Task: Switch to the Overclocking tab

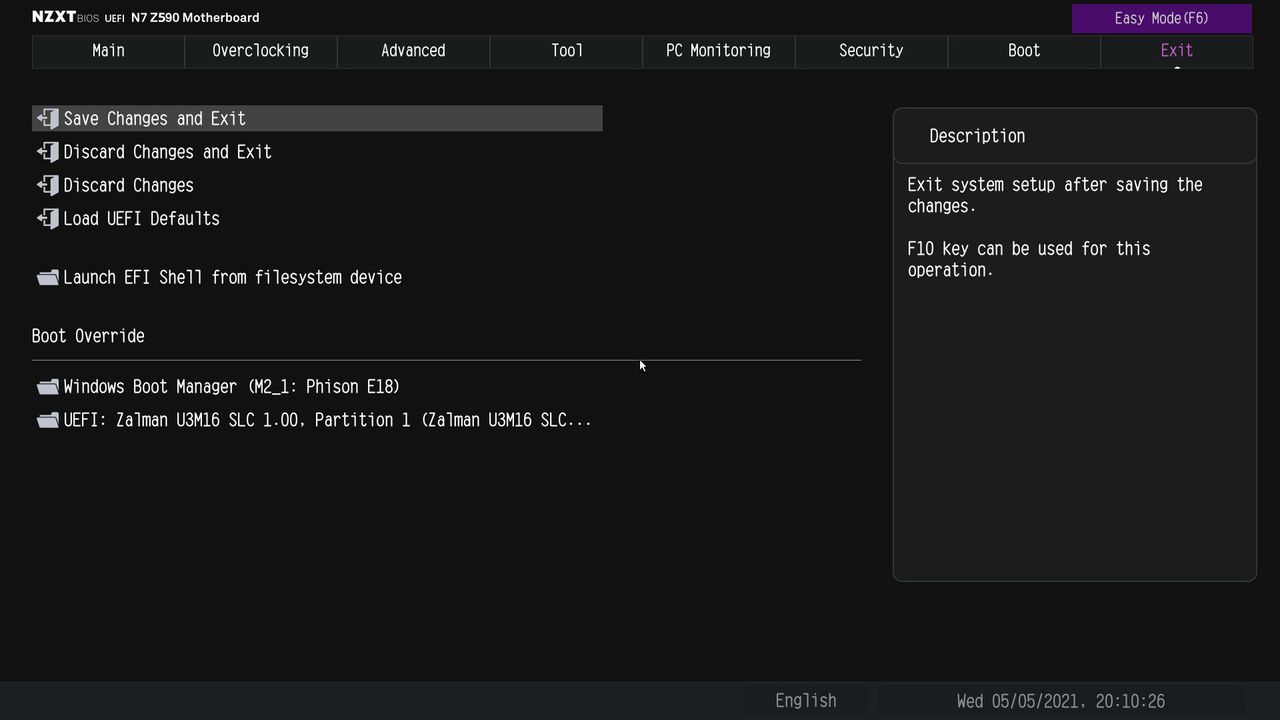Action: [x=261, y=51]
